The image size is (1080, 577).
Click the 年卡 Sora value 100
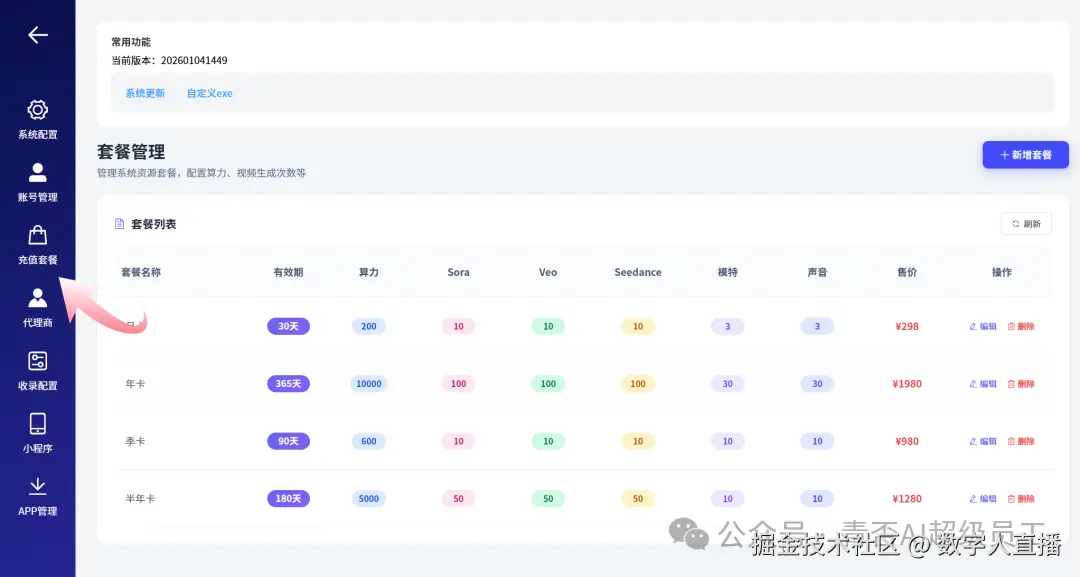[458, 384]
